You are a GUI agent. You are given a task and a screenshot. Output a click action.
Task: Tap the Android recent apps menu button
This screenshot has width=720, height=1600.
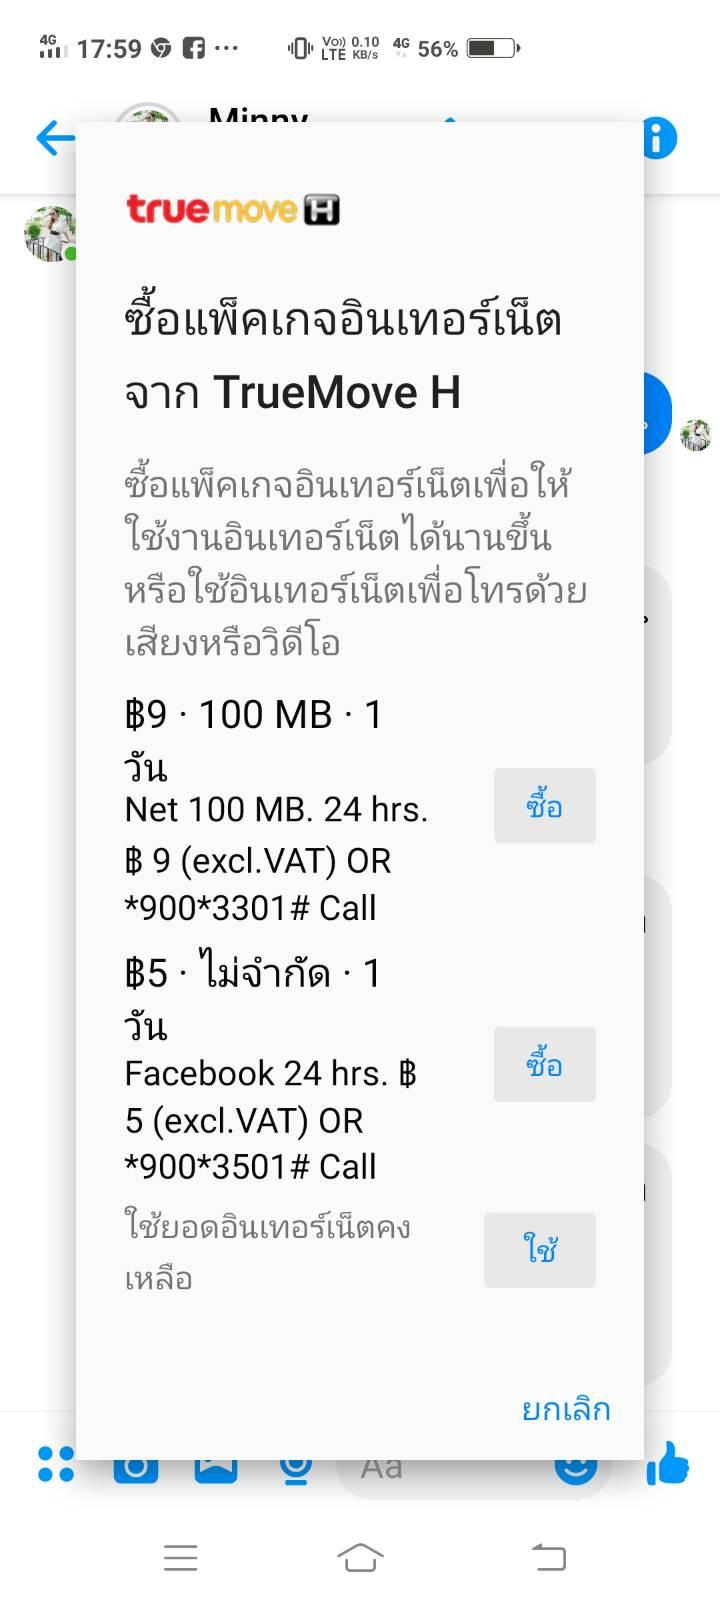(180, 1557)
